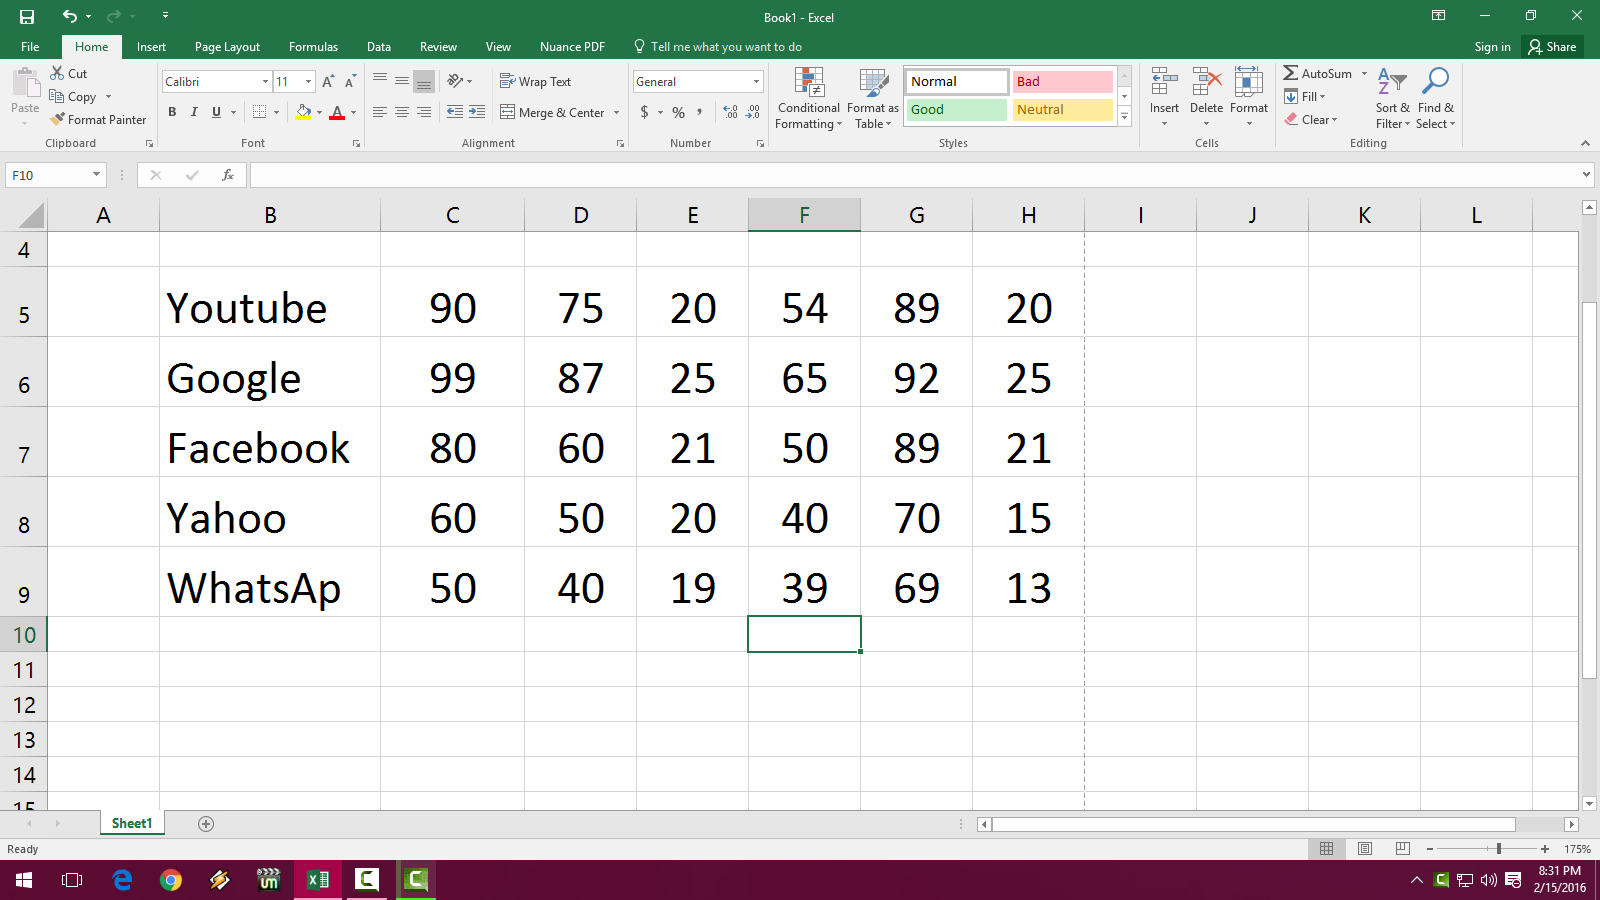Image resolution: width=1600 pixels, height=900 pixels.
Task: Switch to the Formulas tab
Action: [313, 47]
